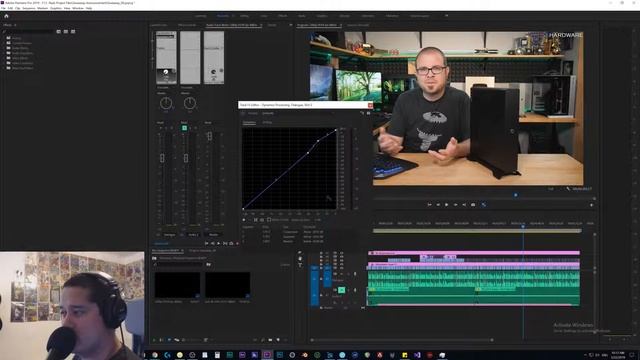This screenshot has height=360, width=640.
Task: Select the Type tool beside the timeline
Action: pyautogui.click(x=300, y=265)
